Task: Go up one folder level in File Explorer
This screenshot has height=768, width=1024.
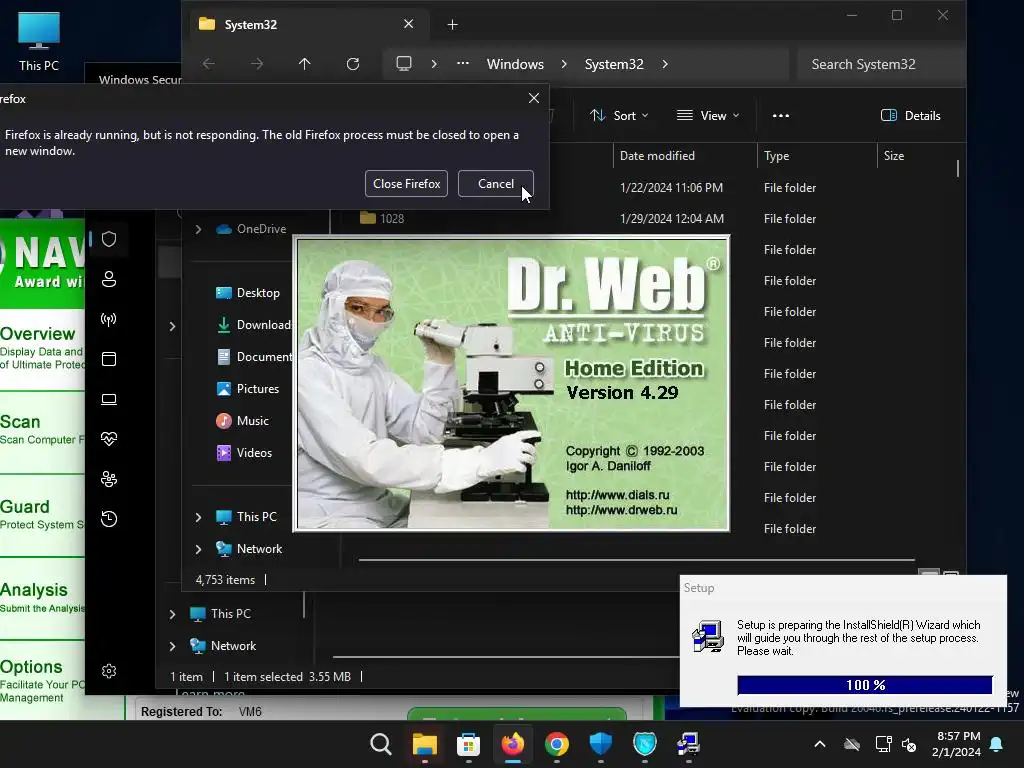Action: 304,64
